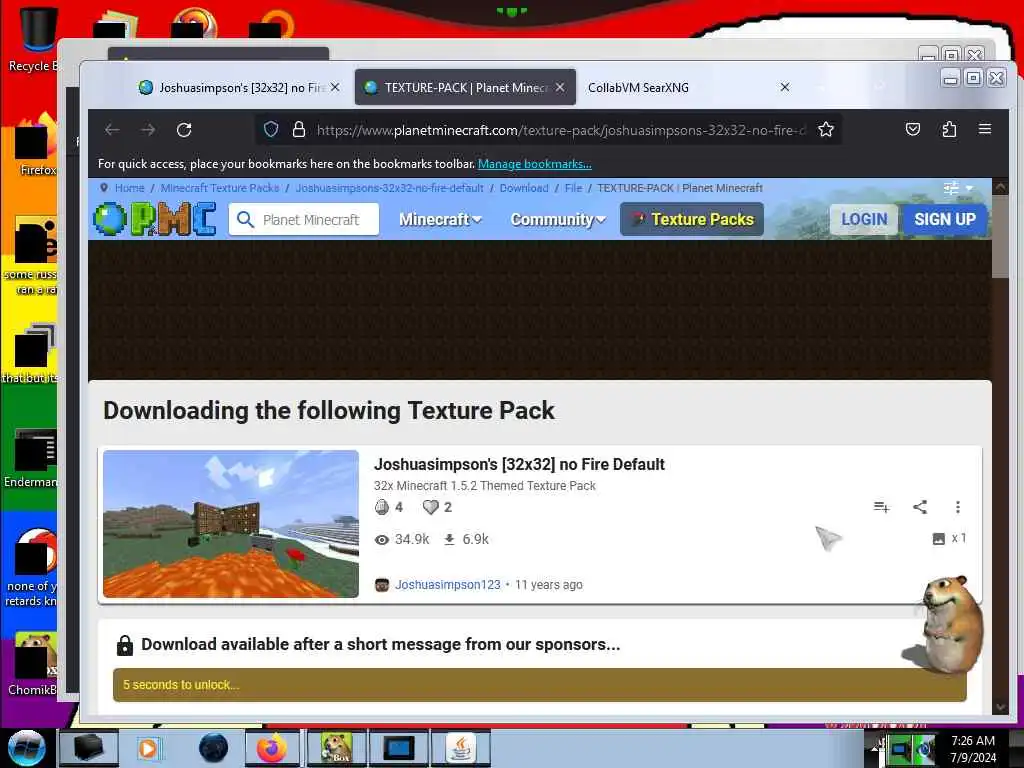Open the Extensions puzzle icon
Viewport: 1024px width, 768px height.
[x=949, y=129]
